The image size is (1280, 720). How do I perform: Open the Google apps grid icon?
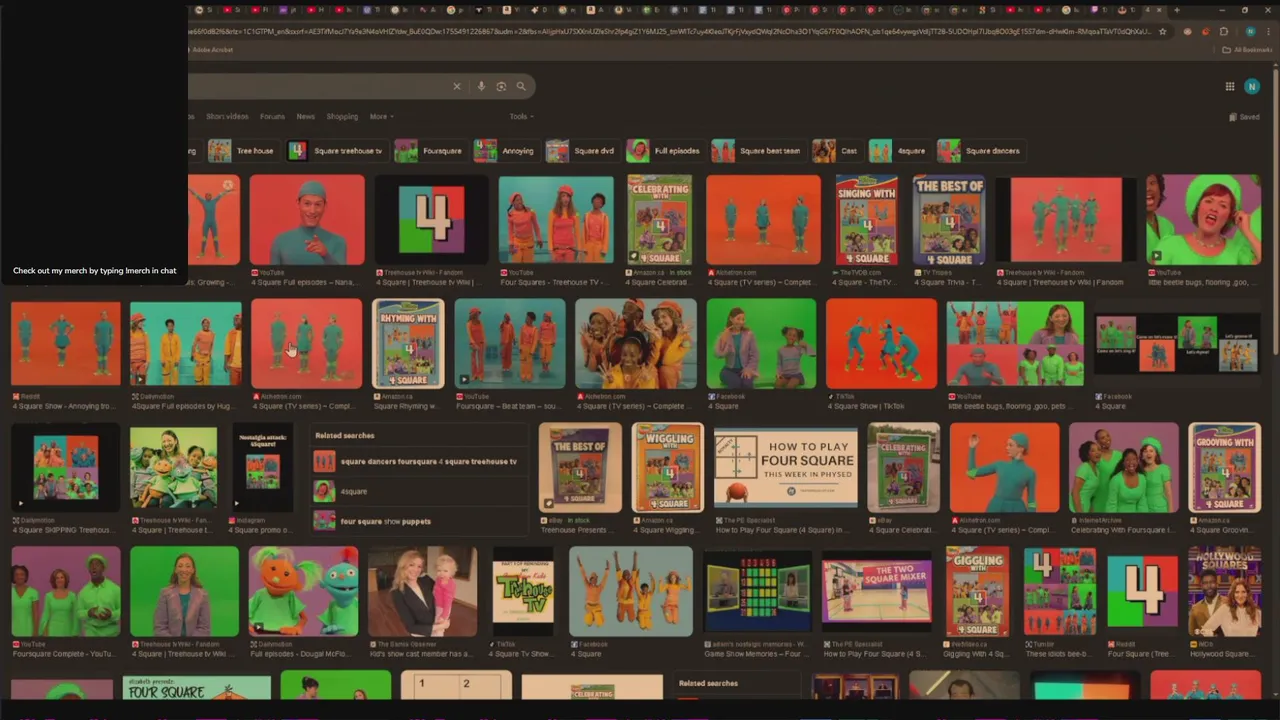[1230, 87]
